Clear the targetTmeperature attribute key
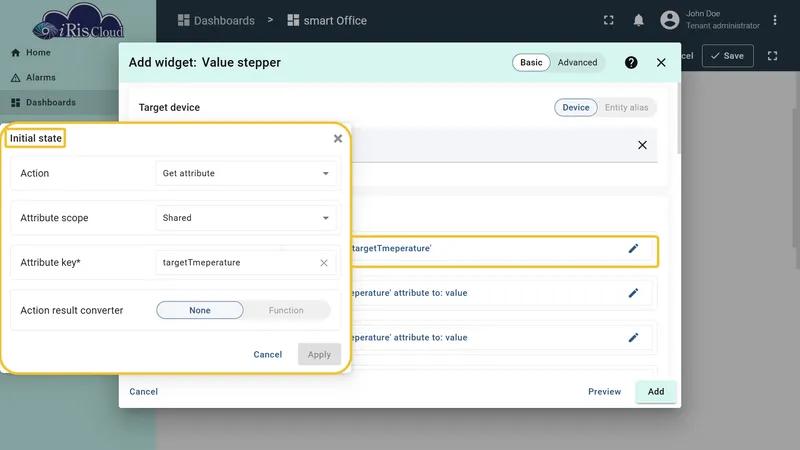This screenshot has width=800, height=450. coord(324,263)
